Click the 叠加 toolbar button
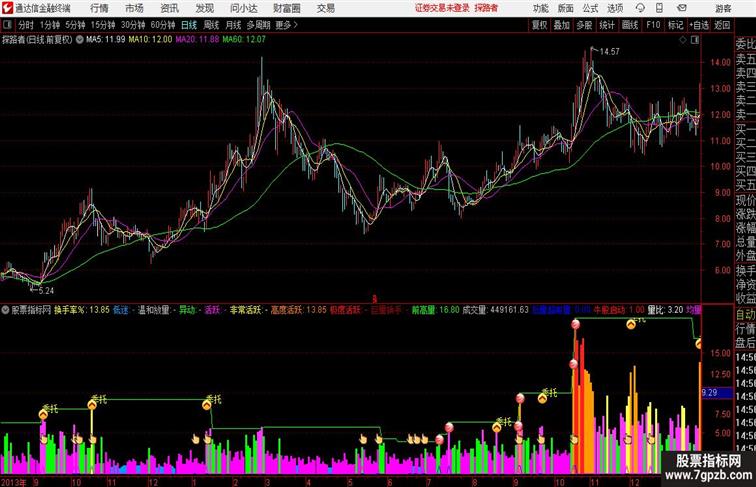Screen dimensions: 756x487 [562, 25]
